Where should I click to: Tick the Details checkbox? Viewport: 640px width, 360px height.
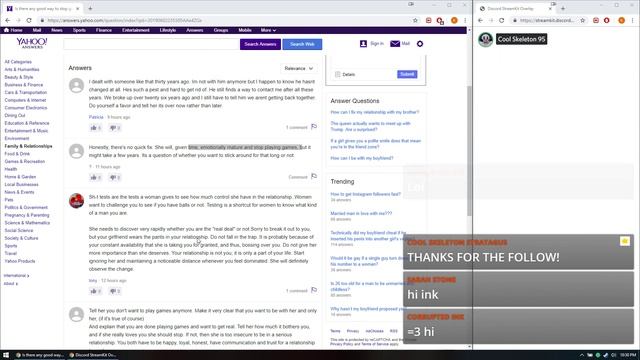click(x=338, y=74)
